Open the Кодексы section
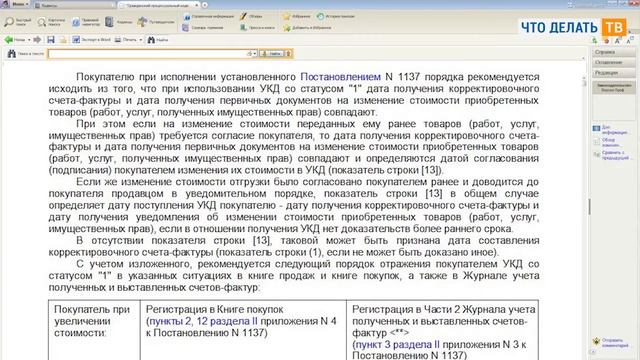This screenshot has width=640, height=360. 118,22
